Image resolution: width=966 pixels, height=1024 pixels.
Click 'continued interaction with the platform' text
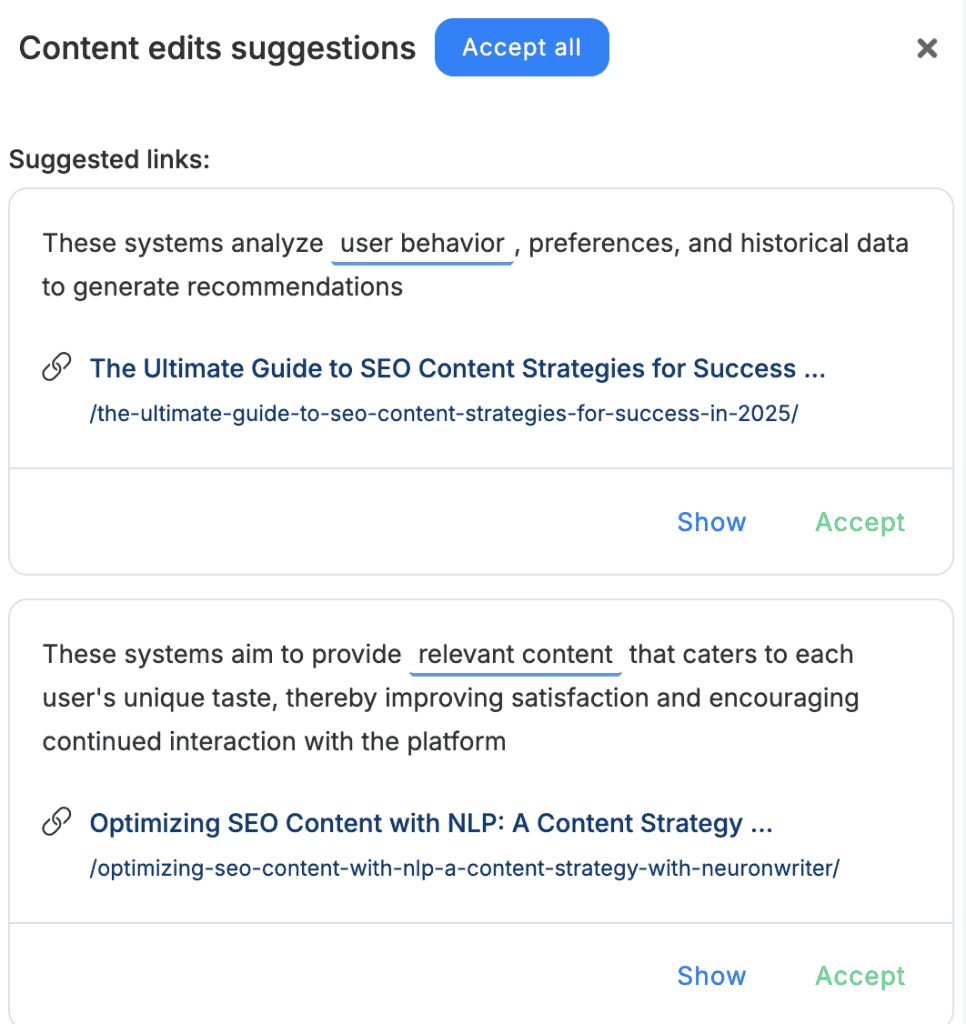[x=274, y=741]
